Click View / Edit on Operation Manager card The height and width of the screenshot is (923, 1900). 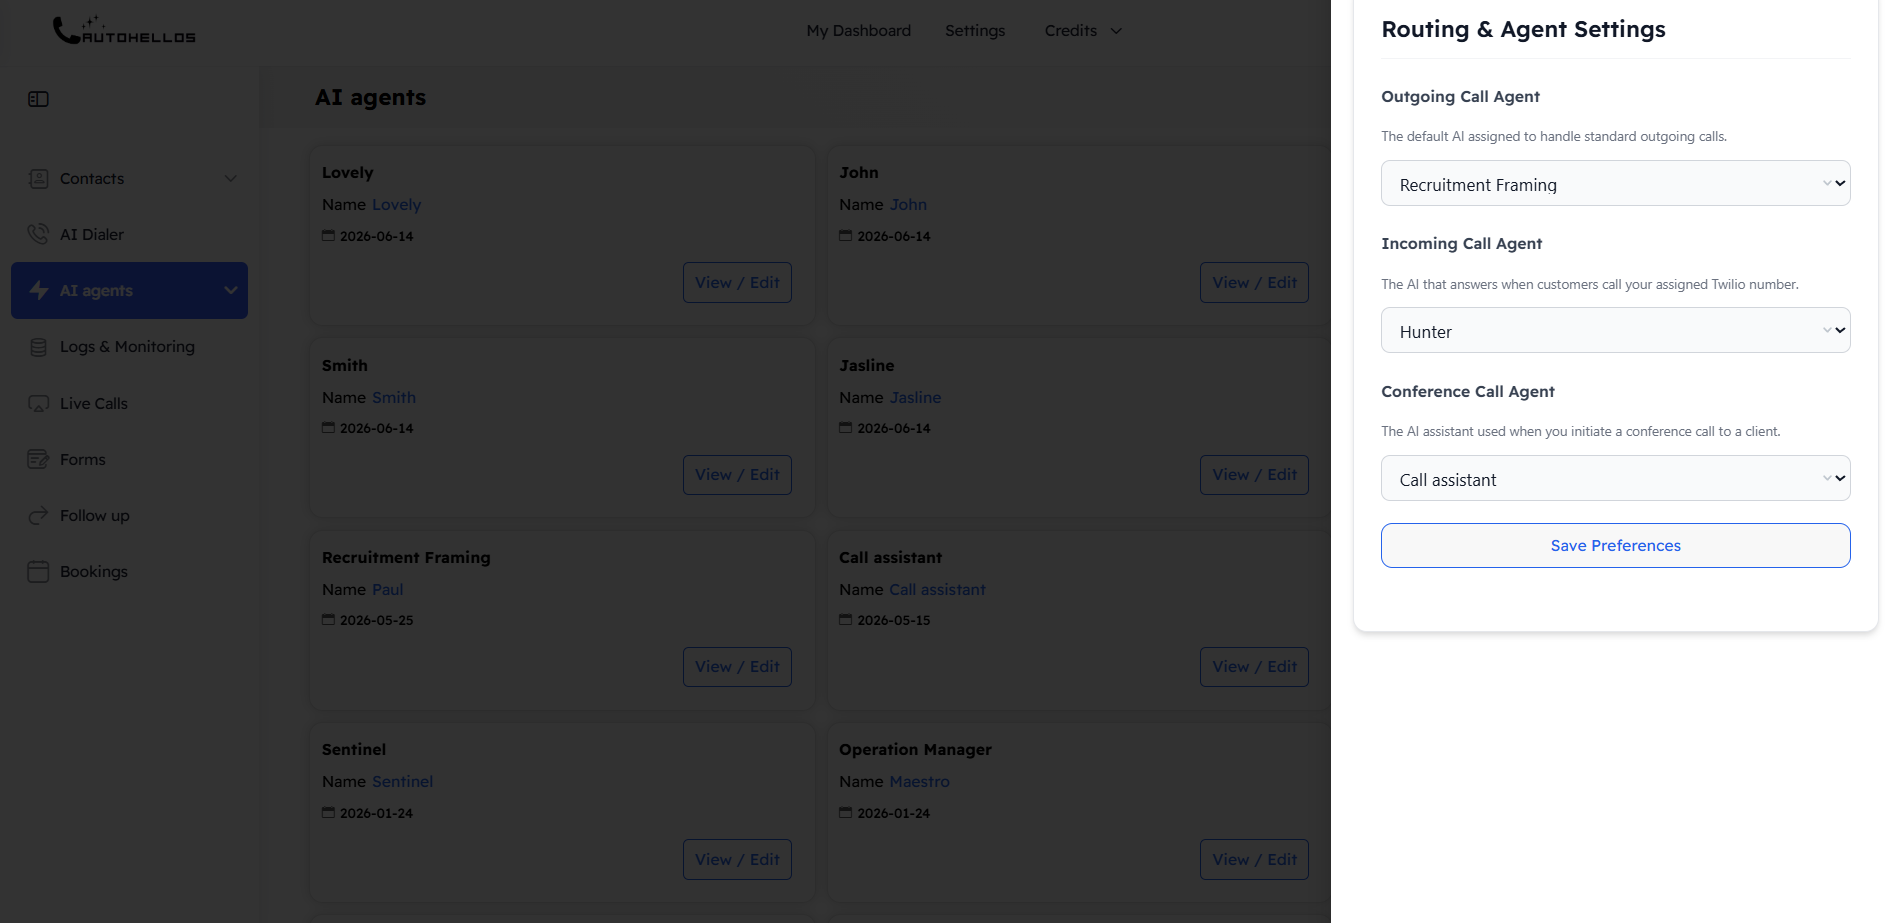coord(1254,859)
